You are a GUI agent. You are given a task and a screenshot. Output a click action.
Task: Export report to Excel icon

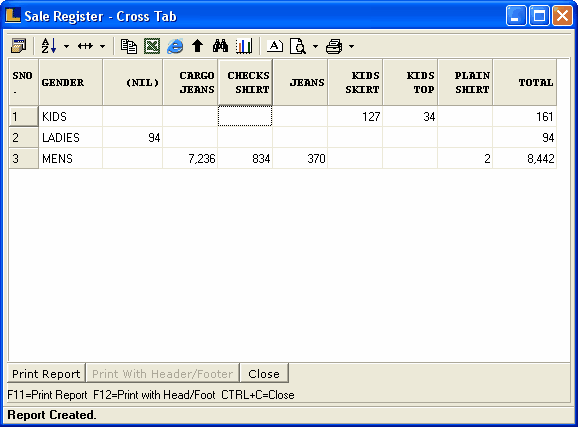coord(152,46)
